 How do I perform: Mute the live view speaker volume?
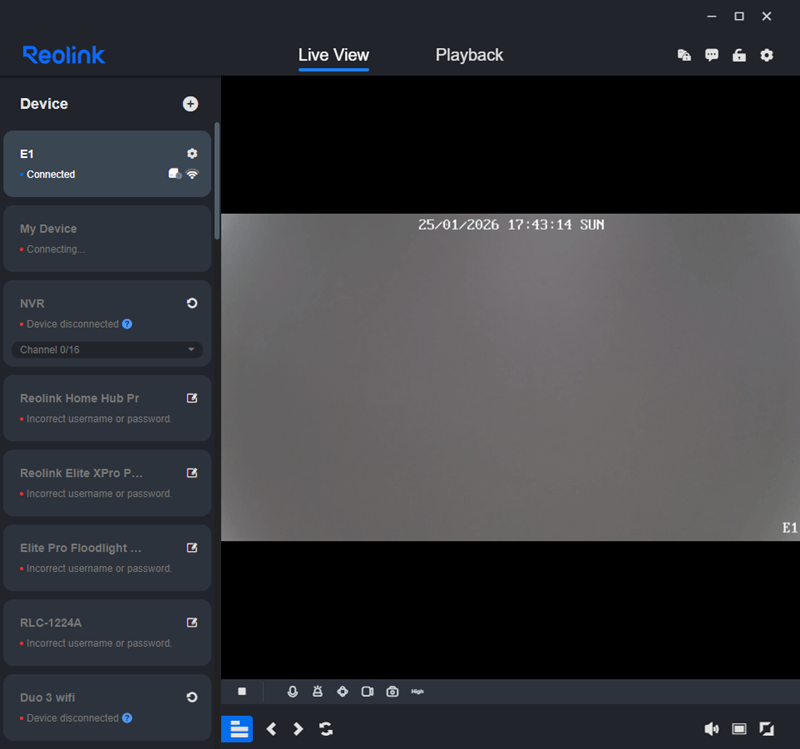(711, 729)
